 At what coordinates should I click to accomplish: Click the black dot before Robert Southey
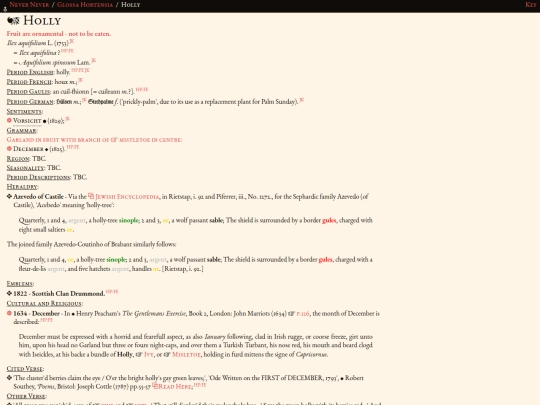[x=342, y=378]
